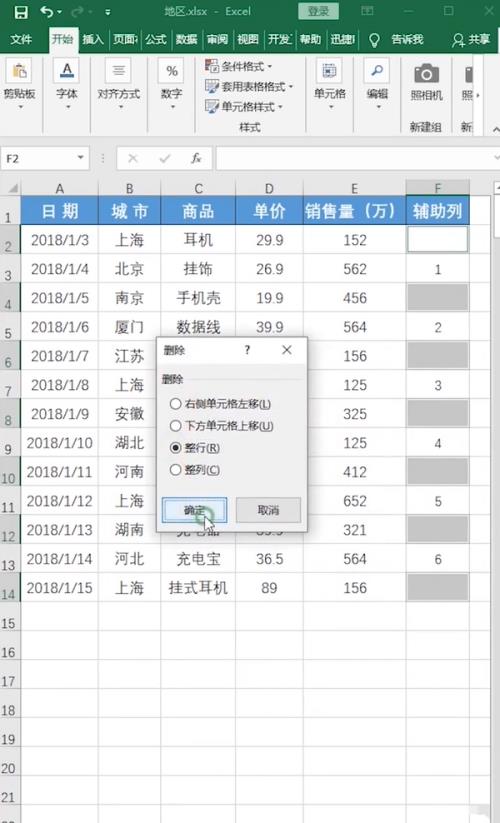The width and height of the screenshot is (500, 823).
Task: Open Customize Quick Access Toolbar menu
Action: click(108, 12)
